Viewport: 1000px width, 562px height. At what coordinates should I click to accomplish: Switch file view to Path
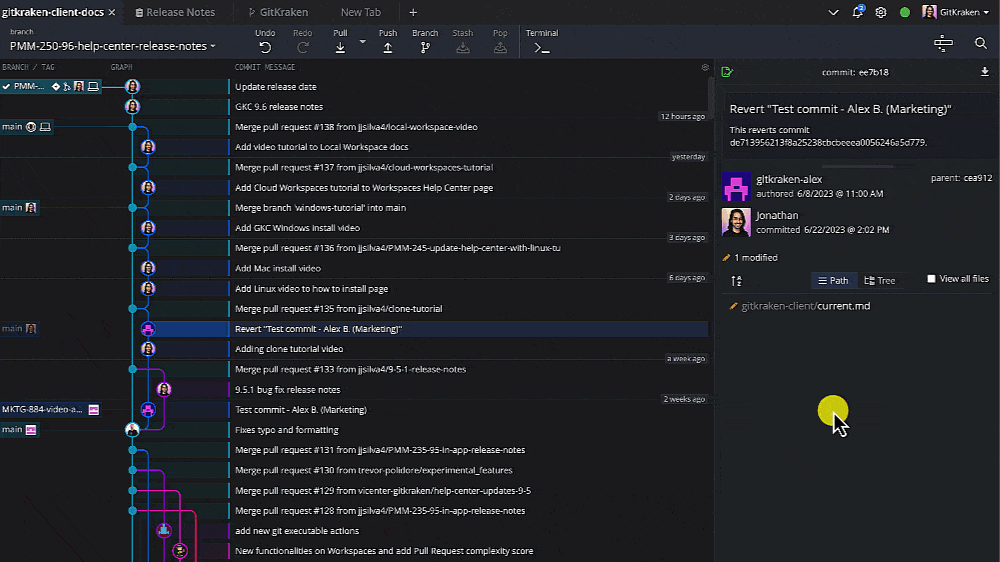pos(833,281)
